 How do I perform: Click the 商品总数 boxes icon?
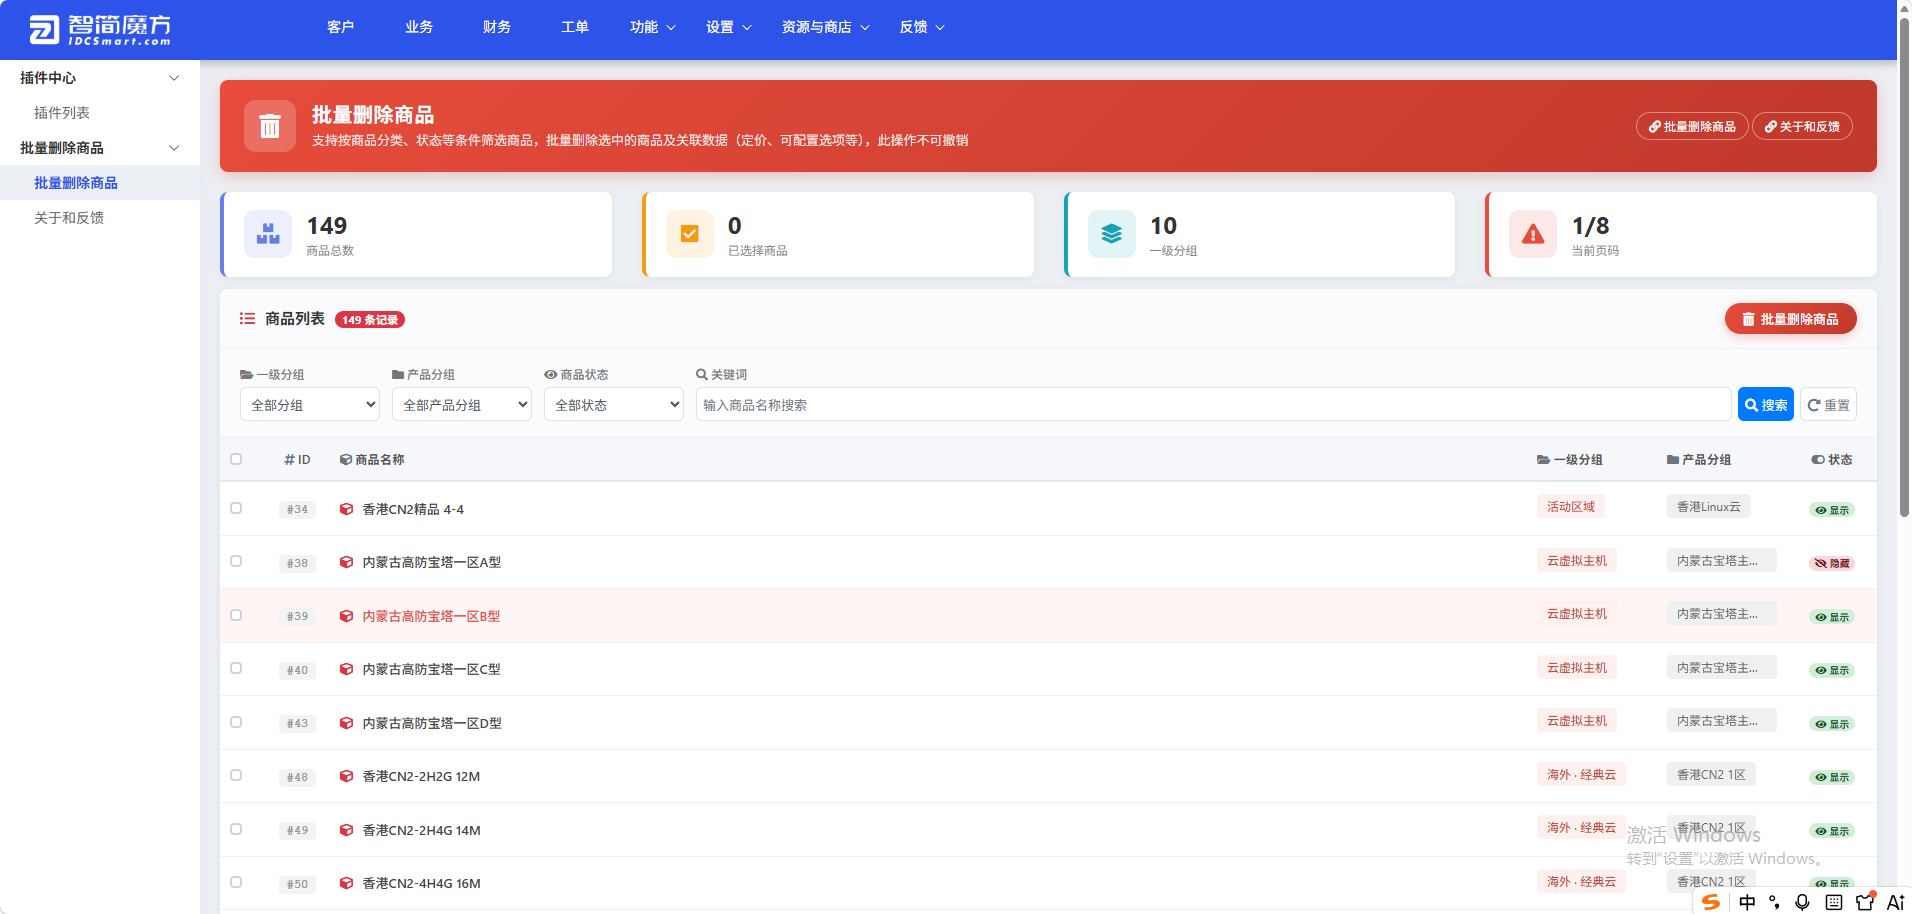click(x=268, y=234)
